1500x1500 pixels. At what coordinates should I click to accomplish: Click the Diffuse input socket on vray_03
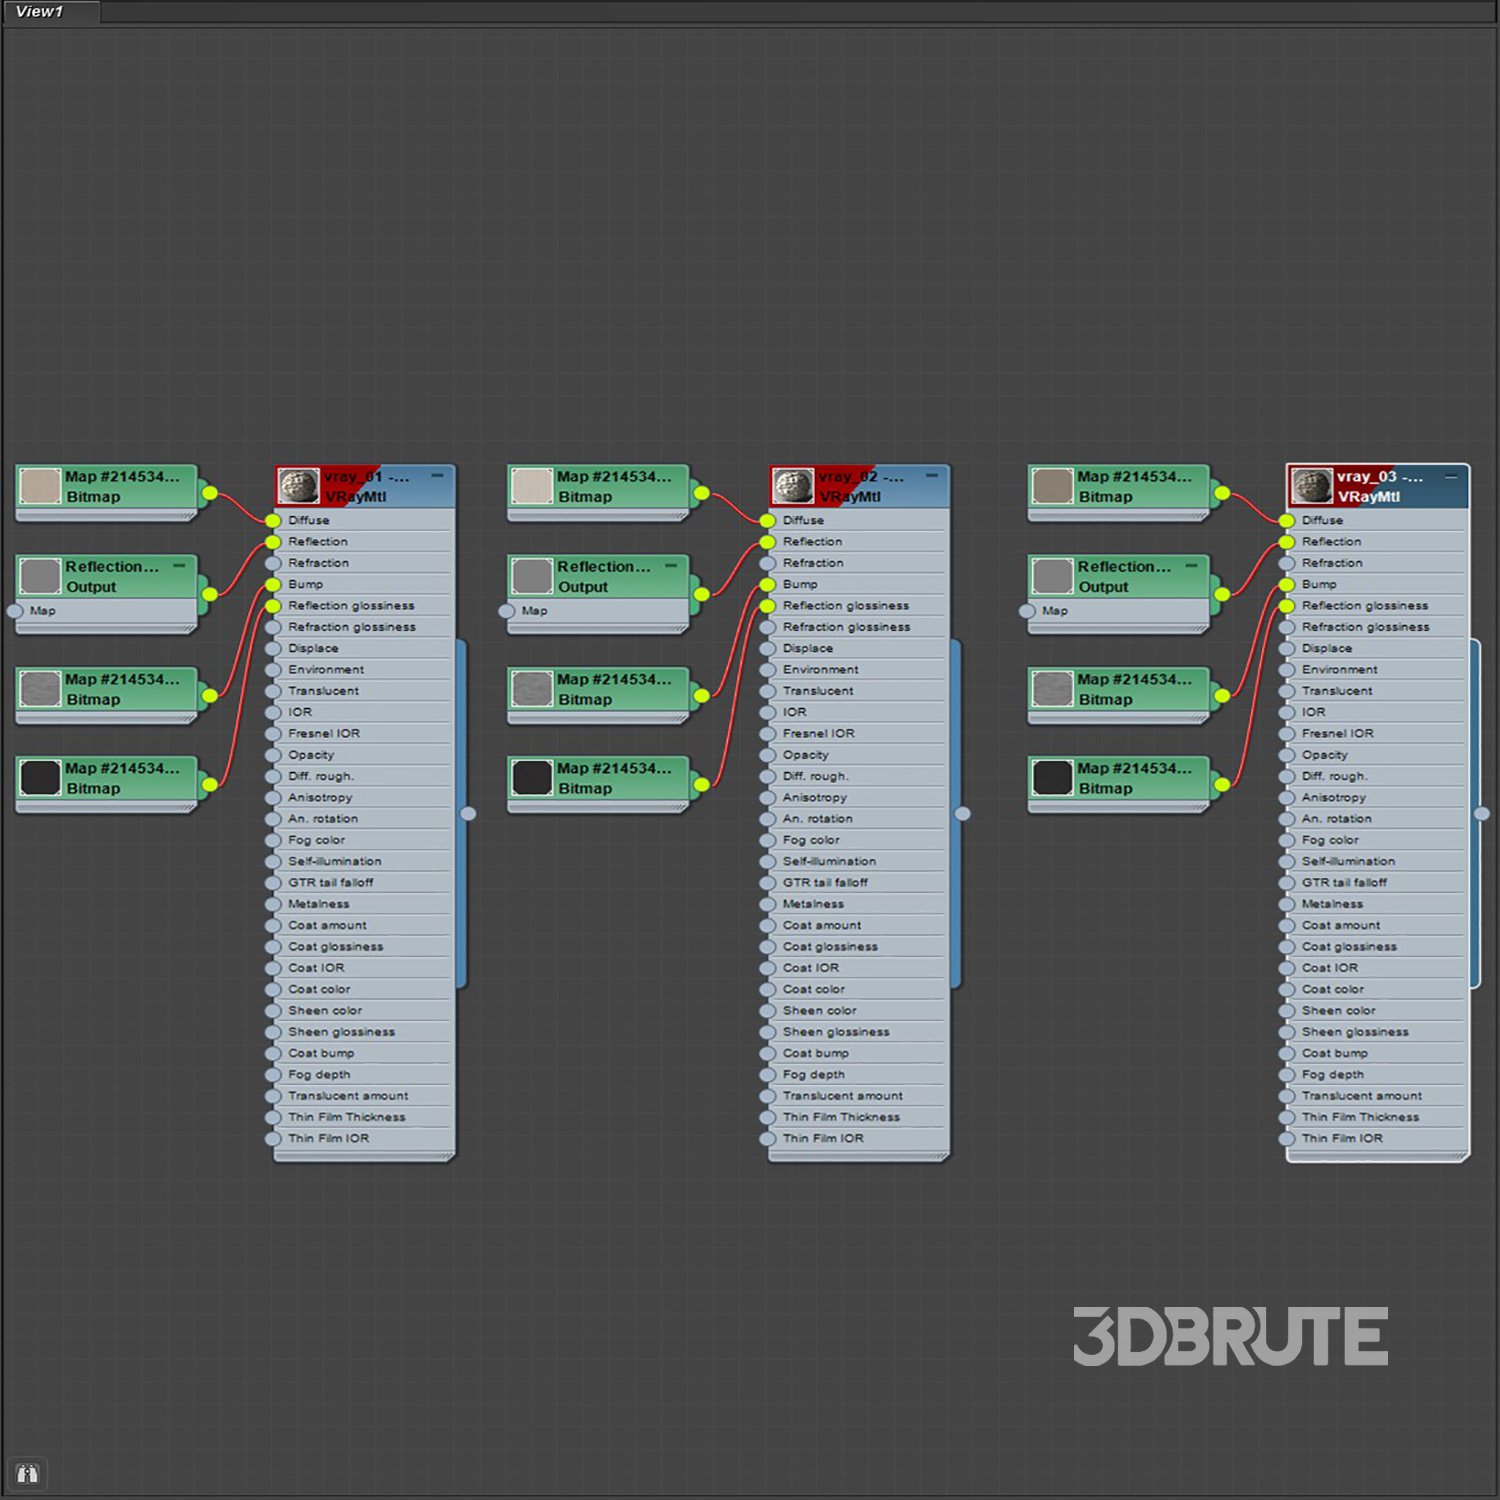click(1287, 521)
